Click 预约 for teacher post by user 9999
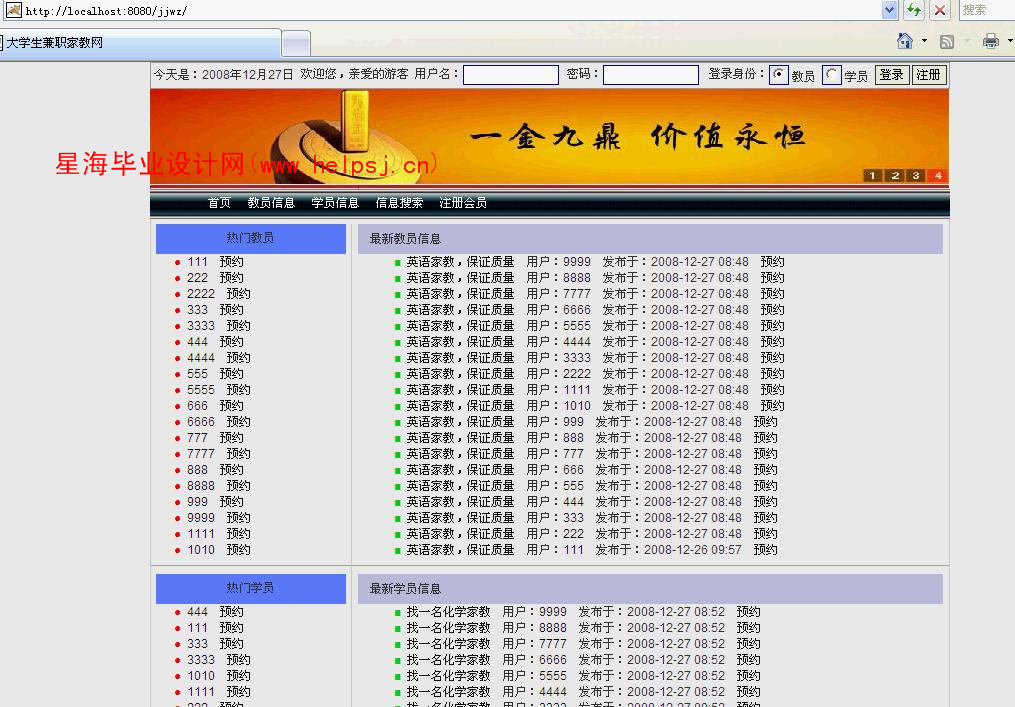The width and height of the screenshot is (1015, 707). (x=772, y=262)
